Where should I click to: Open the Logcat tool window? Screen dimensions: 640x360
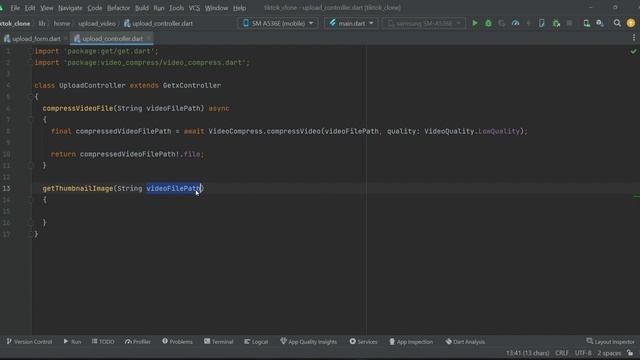click(256, 342)
